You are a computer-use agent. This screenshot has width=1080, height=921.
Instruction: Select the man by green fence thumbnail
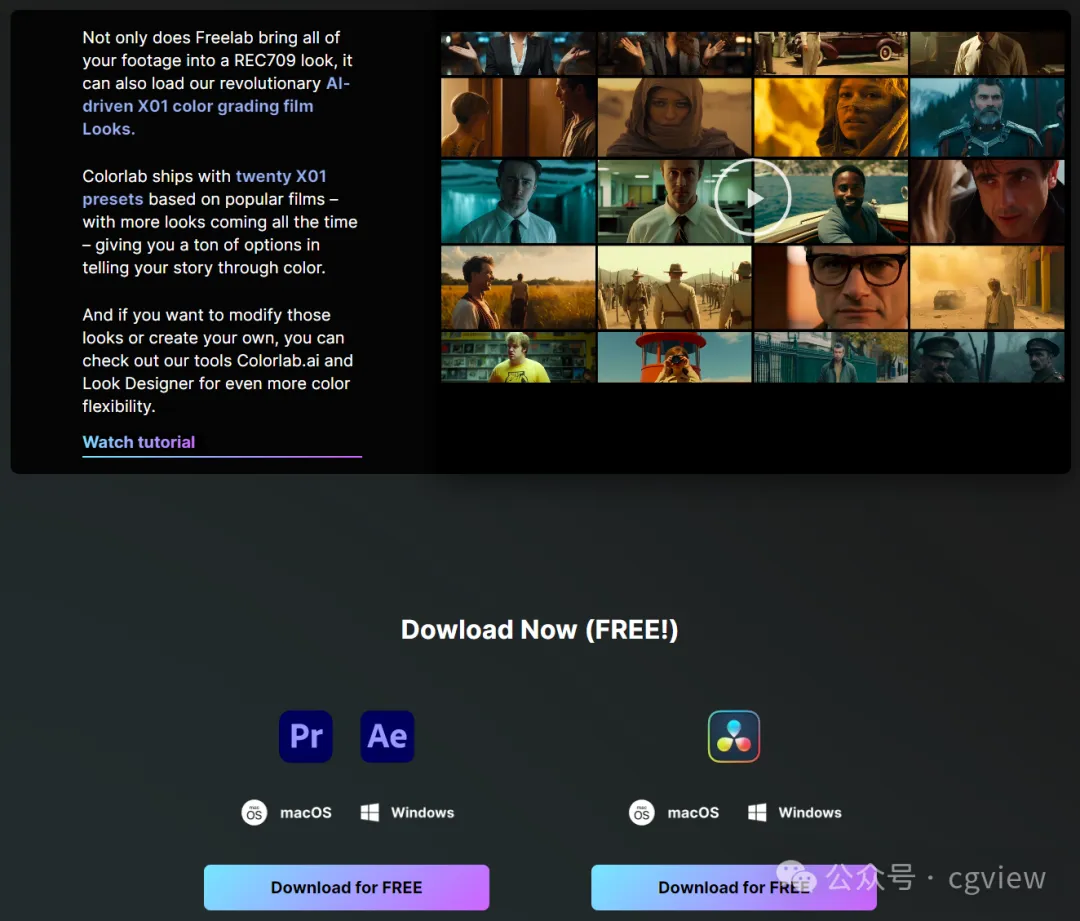tap(831, 357)
